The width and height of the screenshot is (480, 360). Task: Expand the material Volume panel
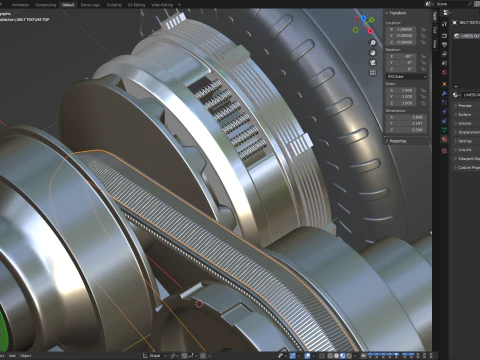464,123
